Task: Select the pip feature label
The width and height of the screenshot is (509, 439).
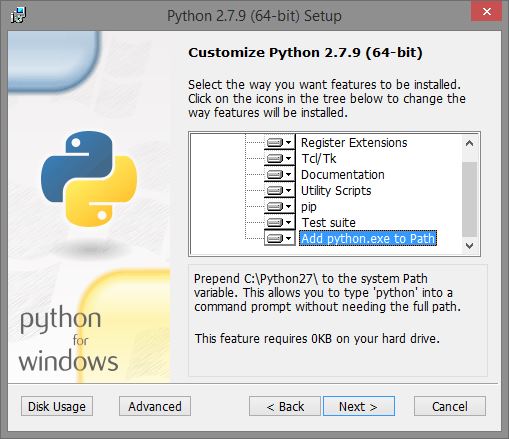Action: pyautogui.click(x=309, y=207)
